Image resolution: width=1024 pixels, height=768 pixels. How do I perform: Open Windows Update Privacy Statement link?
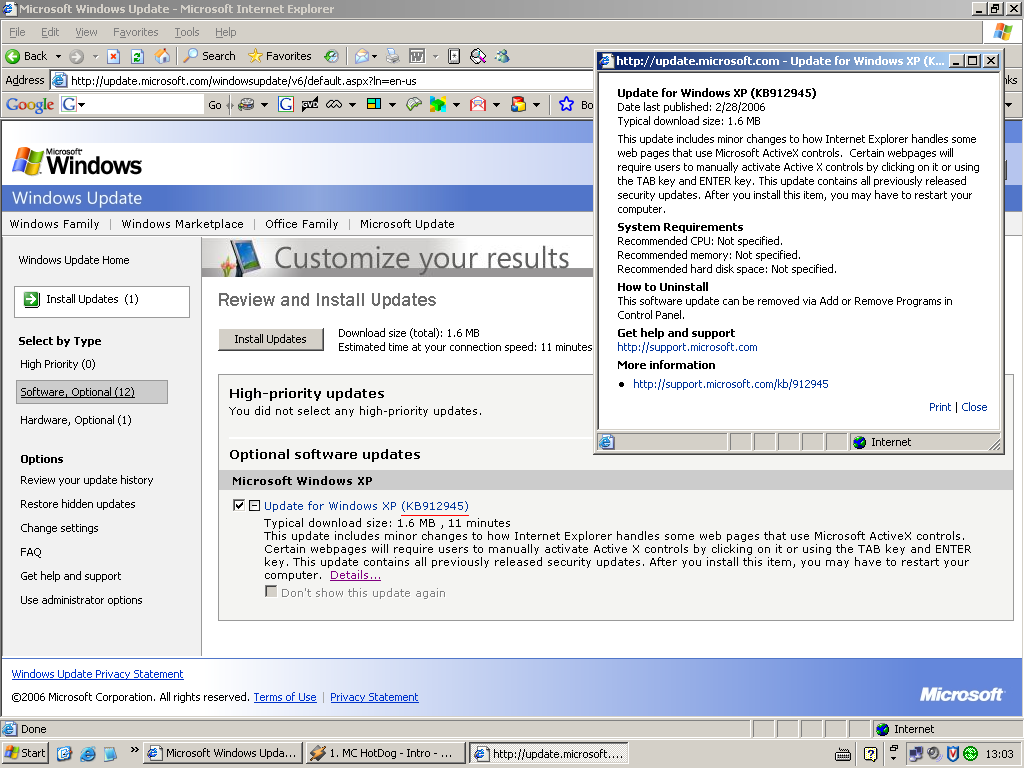coord(97,674)
